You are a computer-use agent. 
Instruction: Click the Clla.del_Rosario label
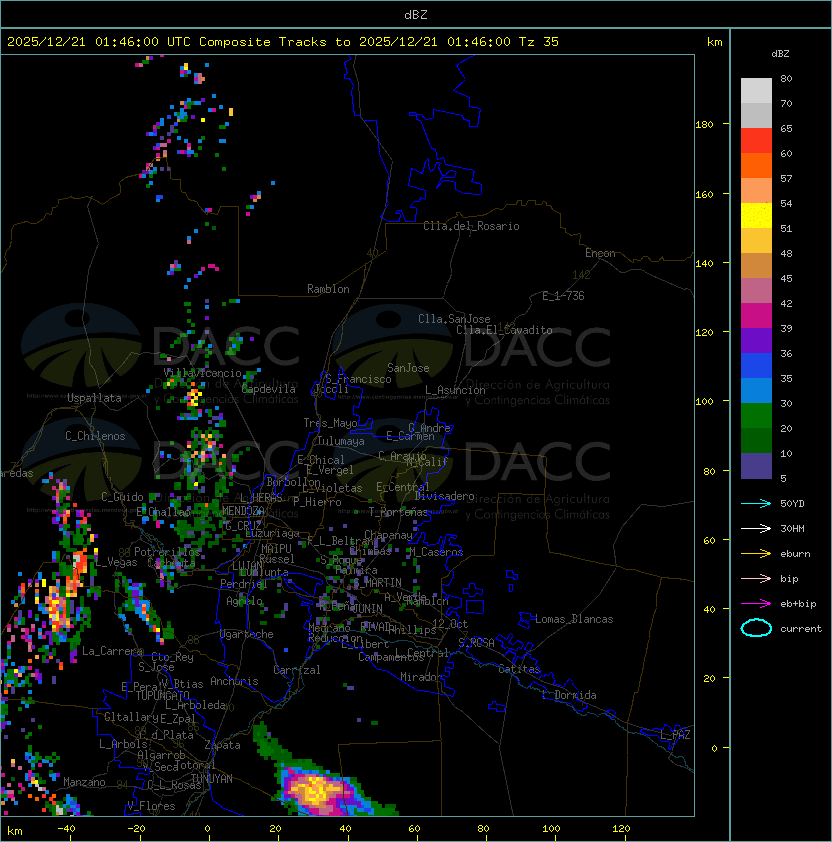471,226
